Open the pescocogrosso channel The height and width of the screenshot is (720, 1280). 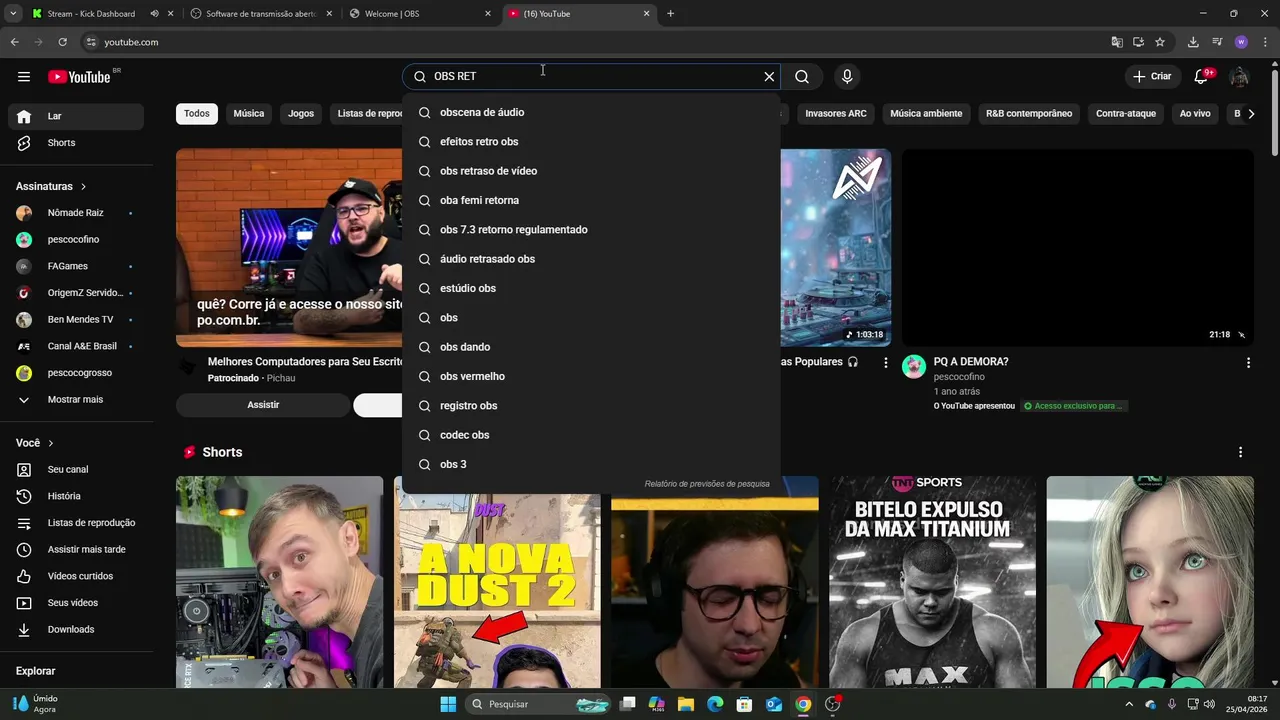click(76, 373)
